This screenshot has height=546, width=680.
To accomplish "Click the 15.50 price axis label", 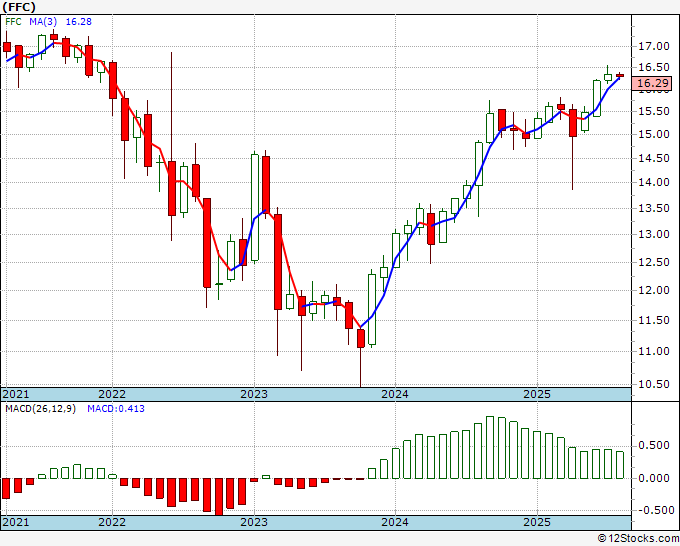I will point(654,111).
